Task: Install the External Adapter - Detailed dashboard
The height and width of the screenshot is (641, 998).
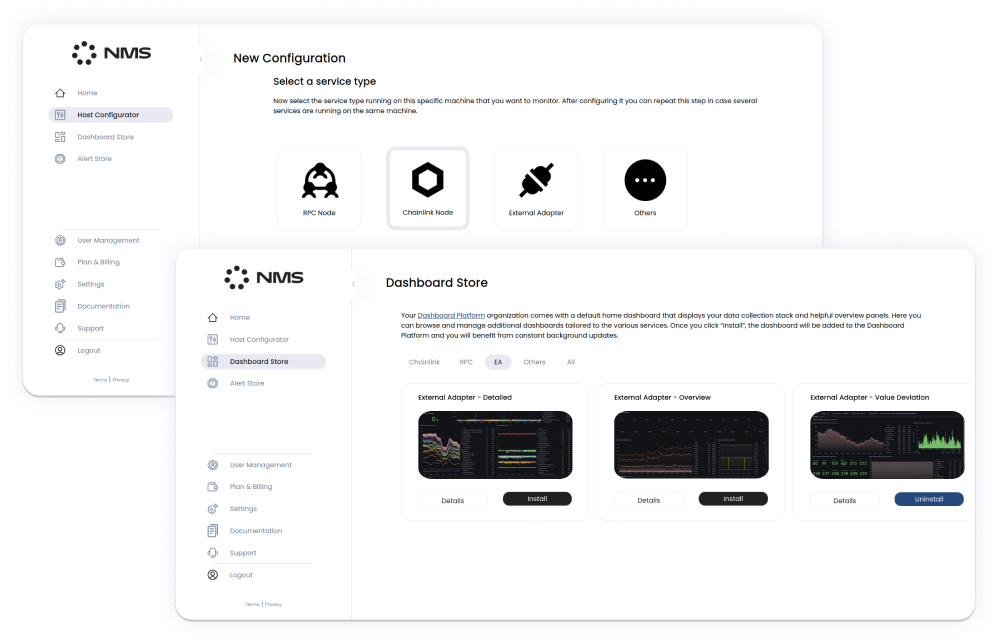Action: pyautogui.click(x=537, y=499)
